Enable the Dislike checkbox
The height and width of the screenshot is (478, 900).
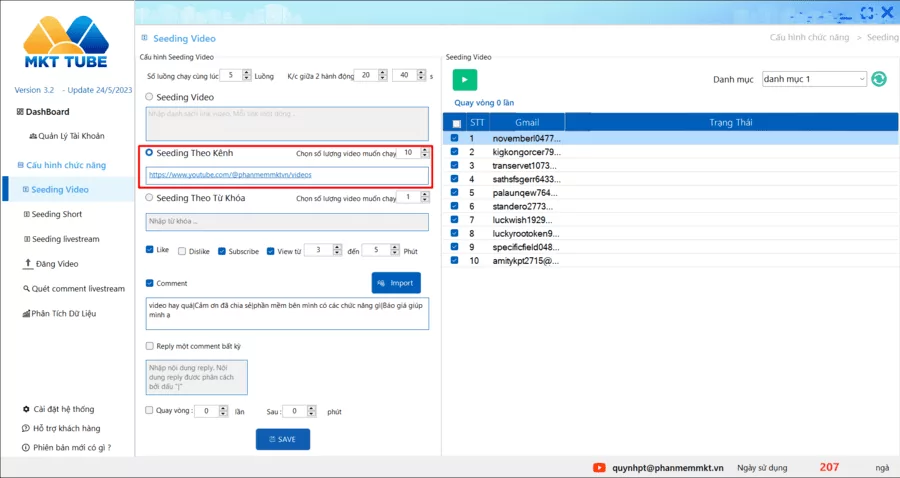point(182,251)
